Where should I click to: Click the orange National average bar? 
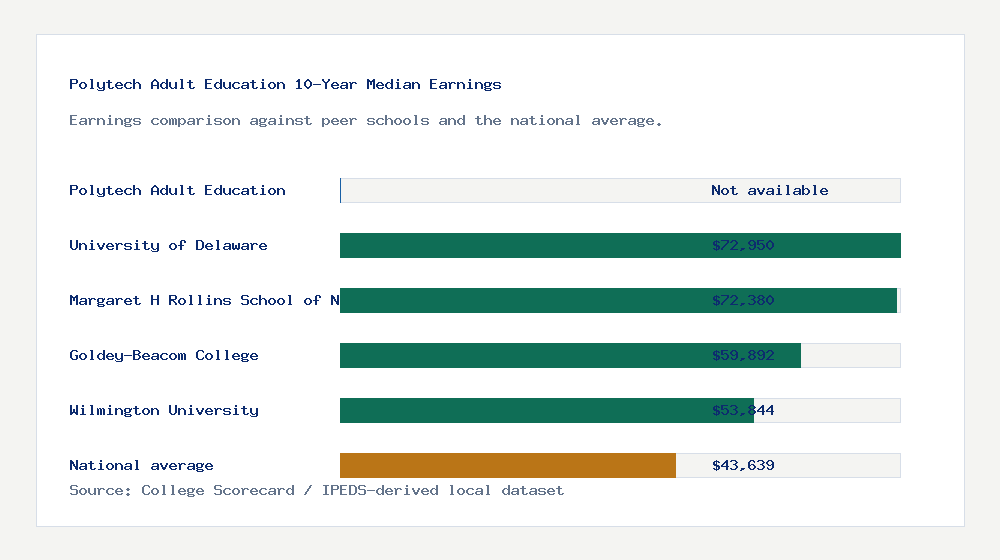(508, 466)
